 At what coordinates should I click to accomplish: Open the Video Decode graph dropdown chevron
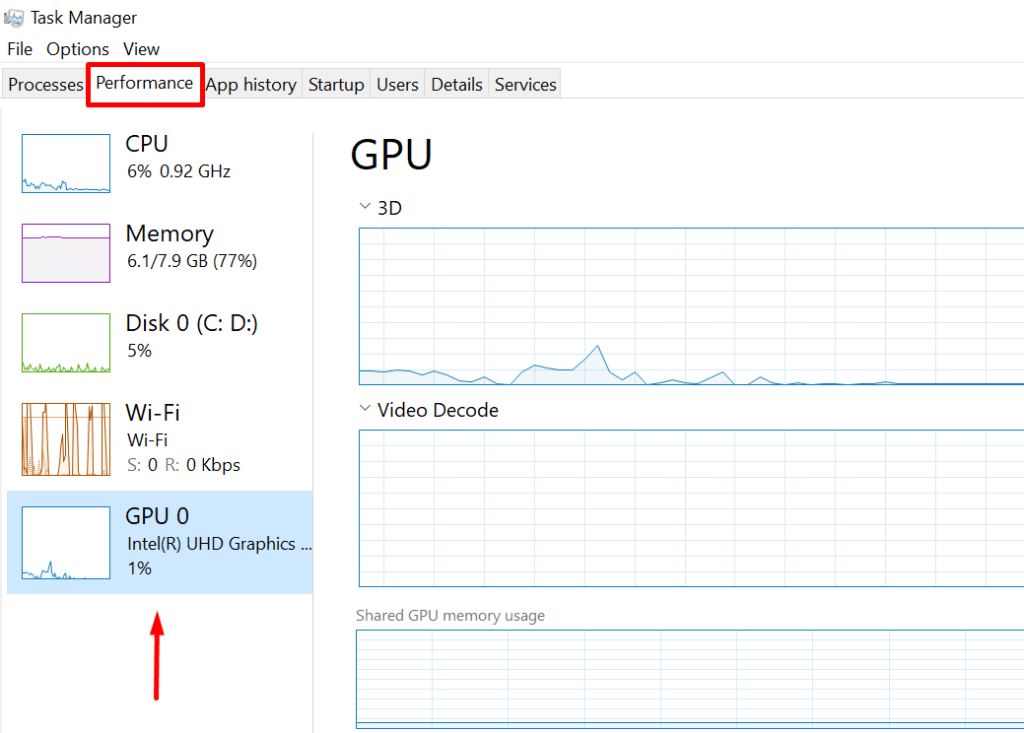(364, 410)
